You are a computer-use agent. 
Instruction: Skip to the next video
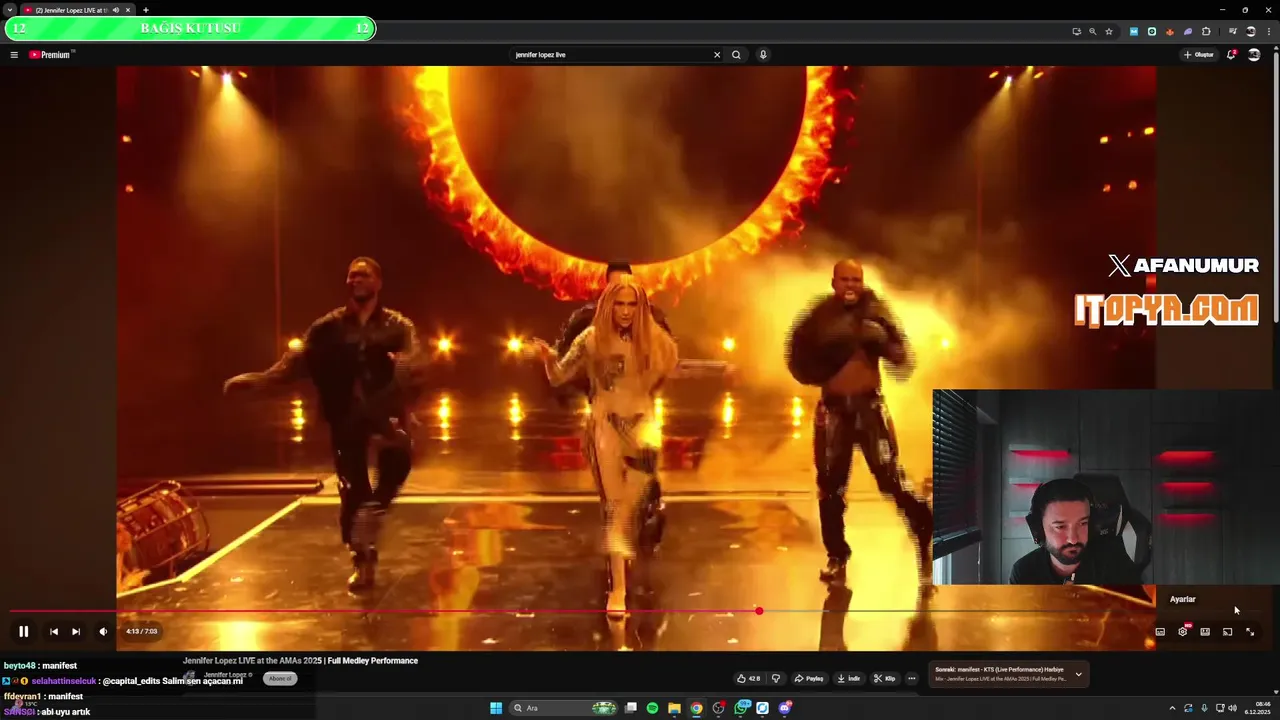pyautogui.click(x=76, y=631)
